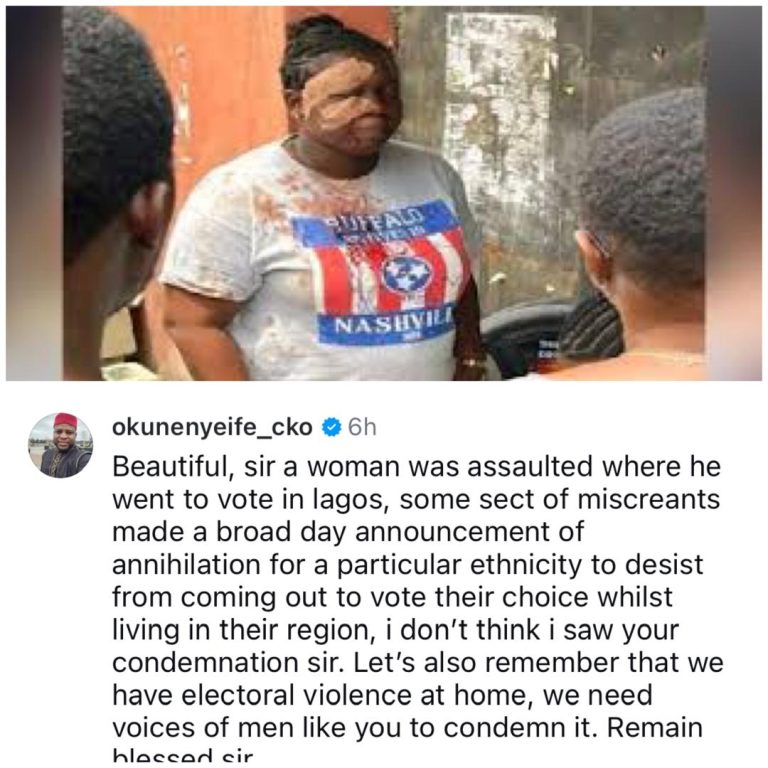Click the word 'annihilation' in the comment text

(186, 564)
